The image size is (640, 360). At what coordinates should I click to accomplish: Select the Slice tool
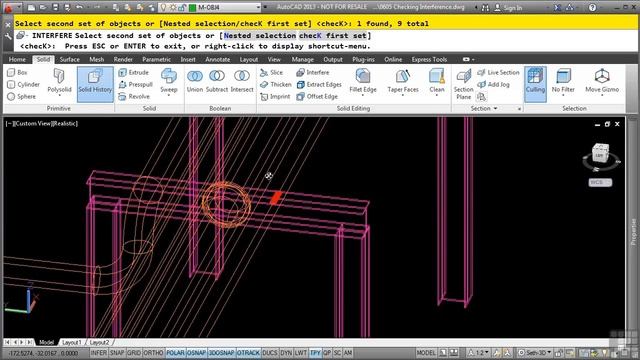pos(271,72)
